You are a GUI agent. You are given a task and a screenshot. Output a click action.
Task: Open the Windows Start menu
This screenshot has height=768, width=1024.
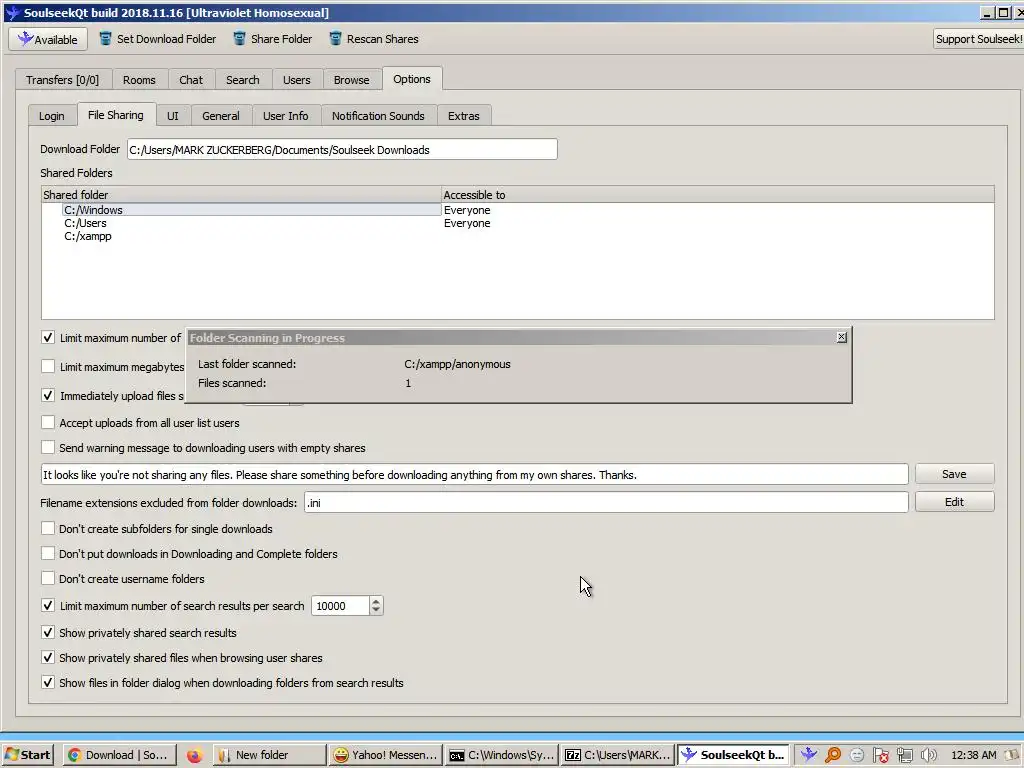(27, 755)
